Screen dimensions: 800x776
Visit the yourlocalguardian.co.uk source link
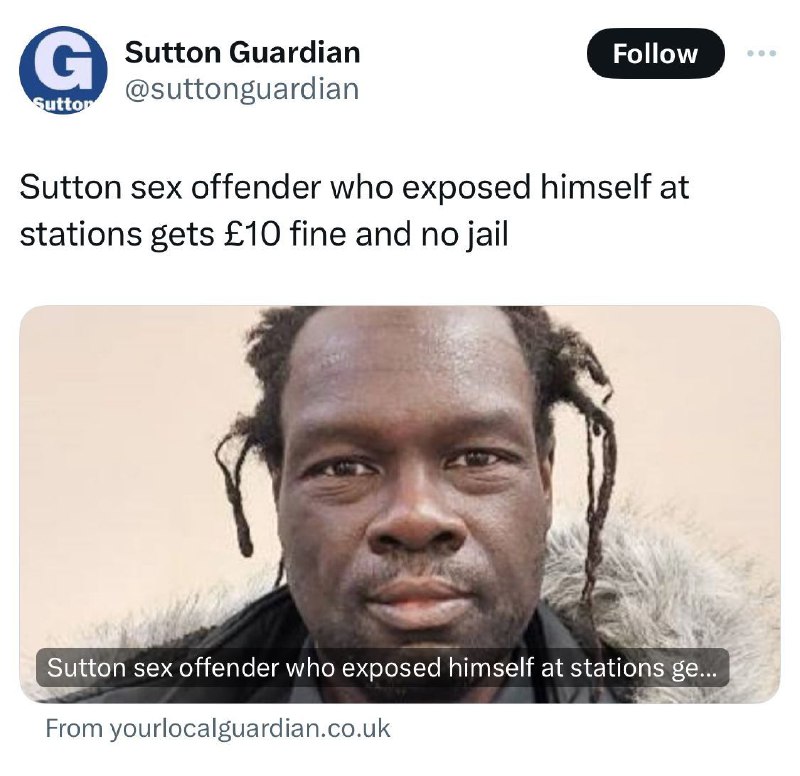pyautogui.click(x=218, y=728)
